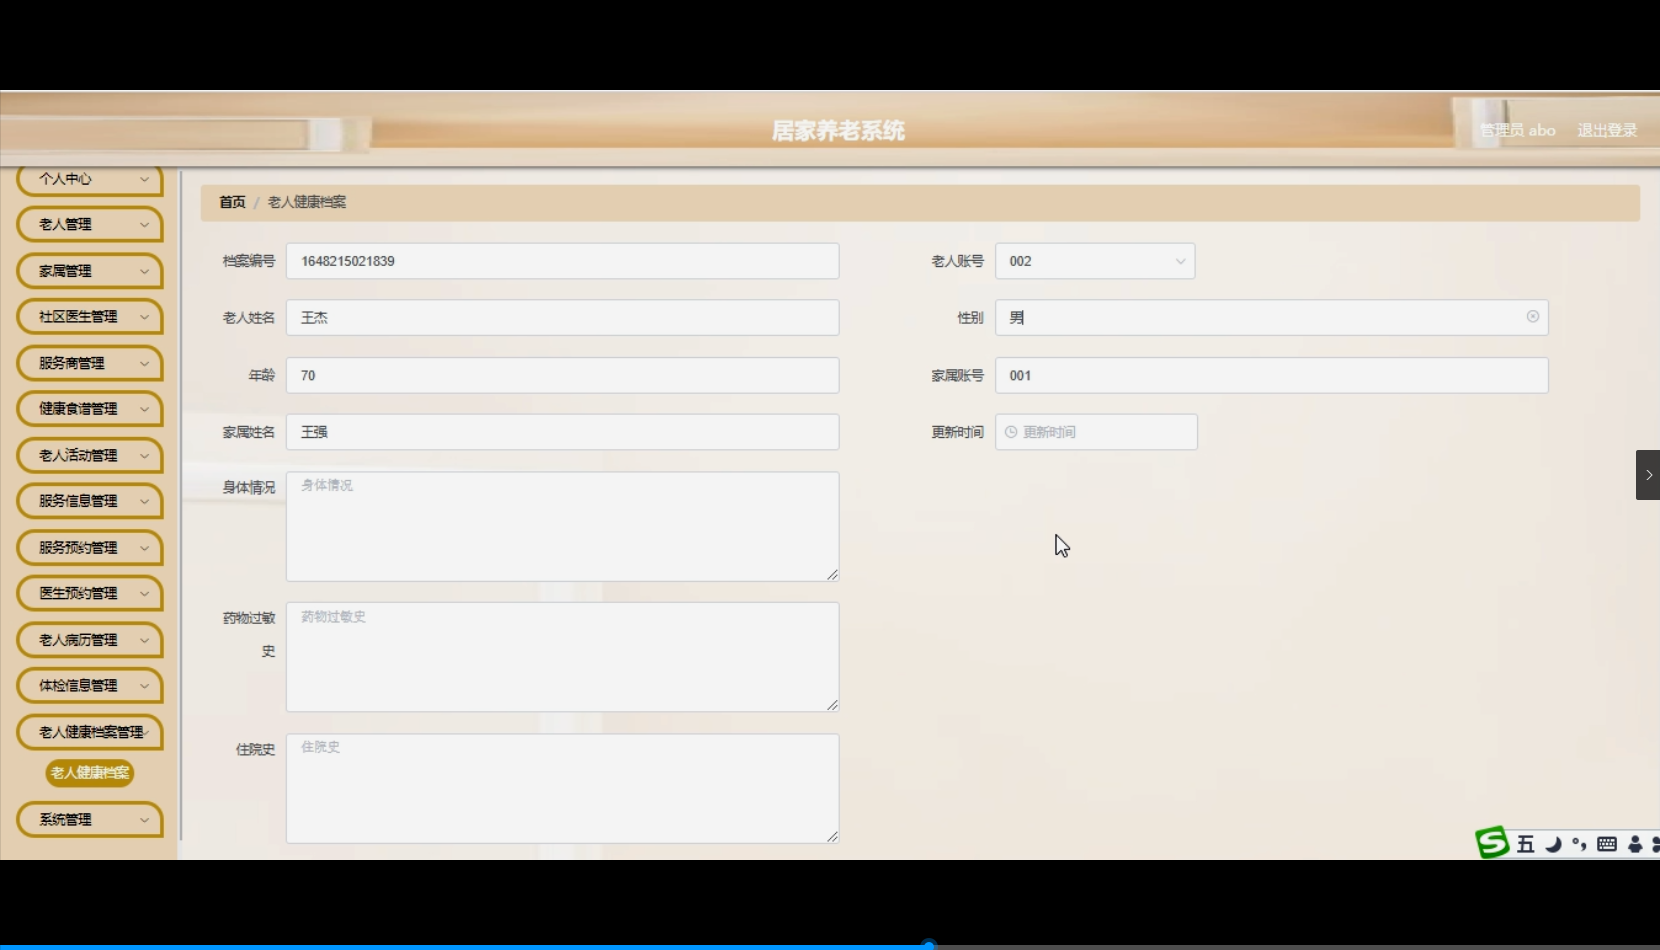Click the 管理员 abo account label
The height and width of the screenshot is (950, 1660).
point(1518,130)
